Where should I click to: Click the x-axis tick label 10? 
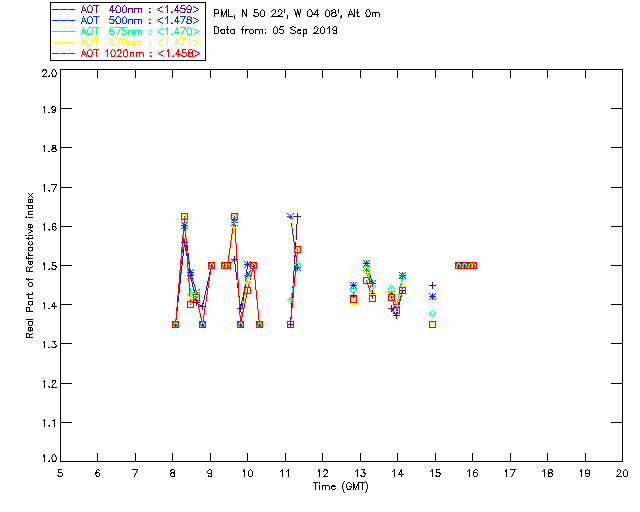point(247,473)
